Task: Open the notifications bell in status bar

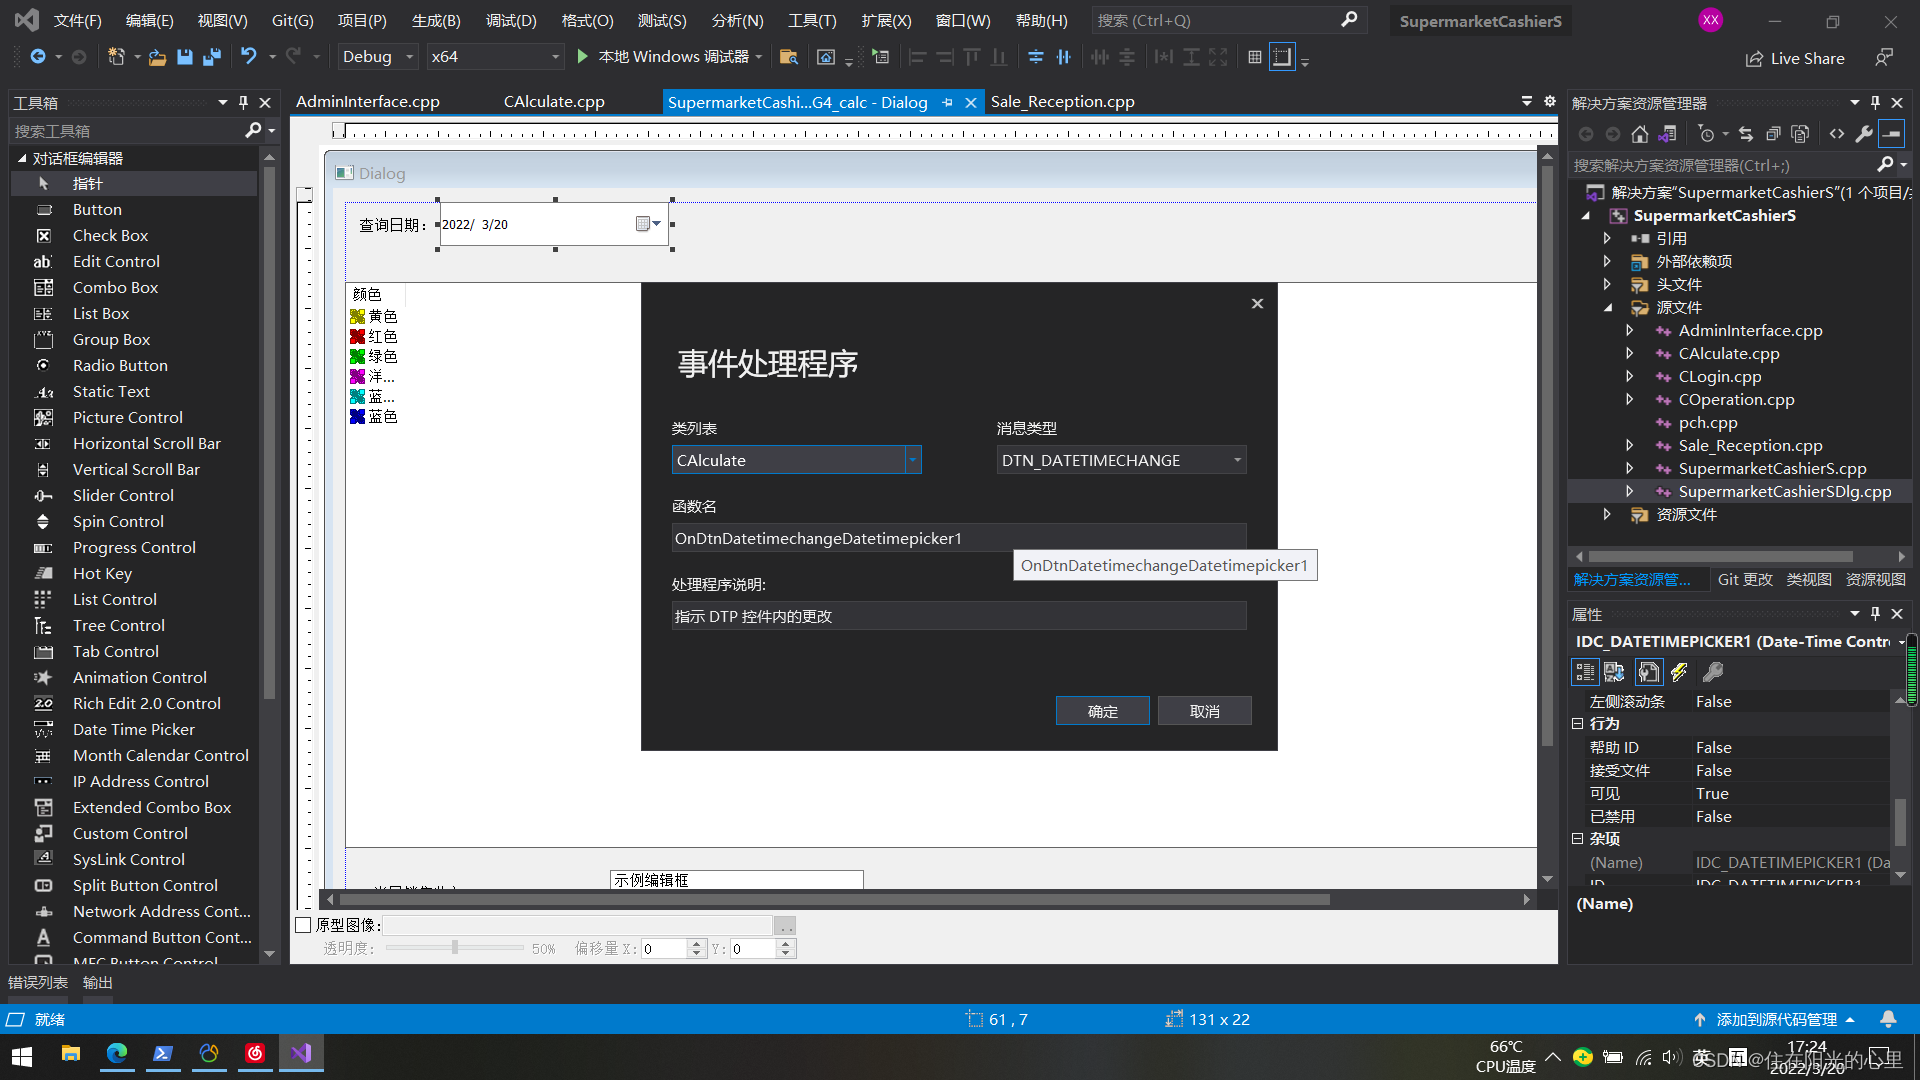Action: click(1888, 1019)
